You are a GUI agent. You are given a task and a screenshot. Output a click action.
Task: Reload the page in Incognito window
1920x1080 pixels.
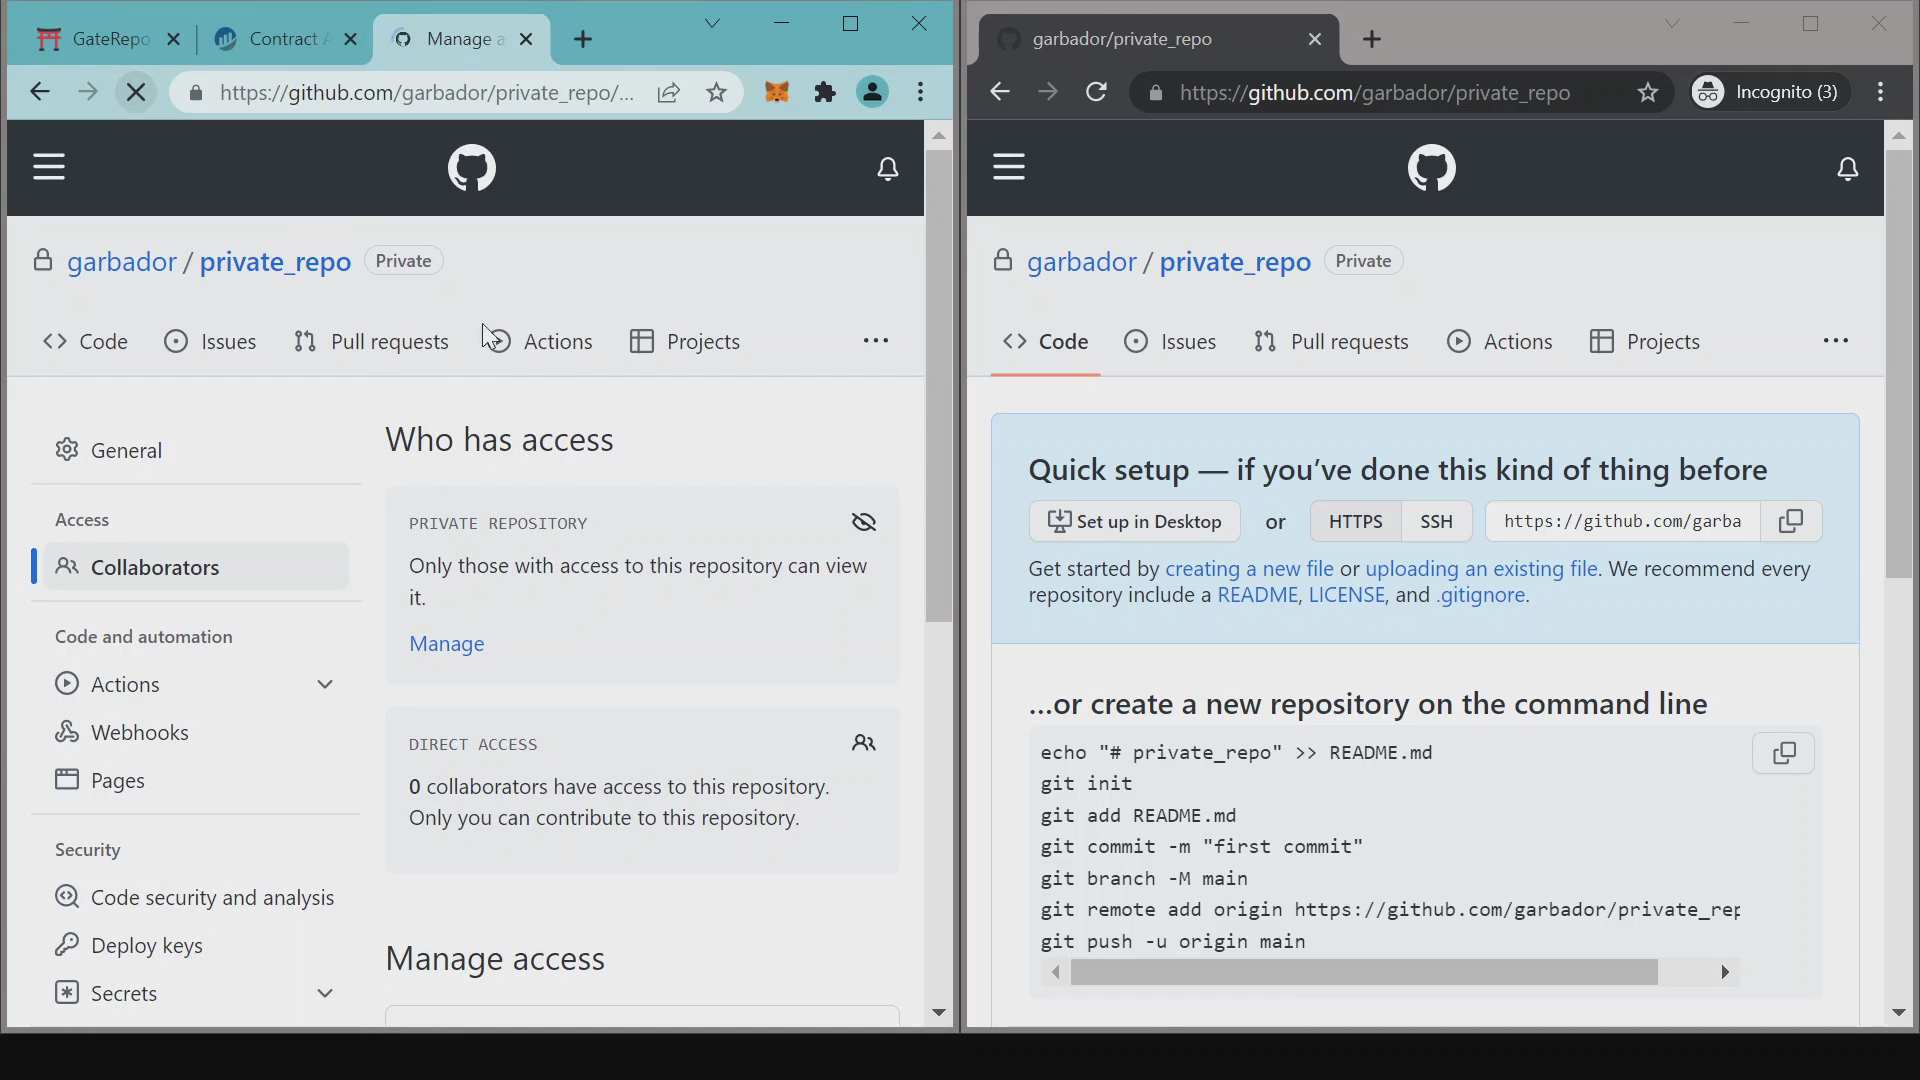coord(1097,92)
